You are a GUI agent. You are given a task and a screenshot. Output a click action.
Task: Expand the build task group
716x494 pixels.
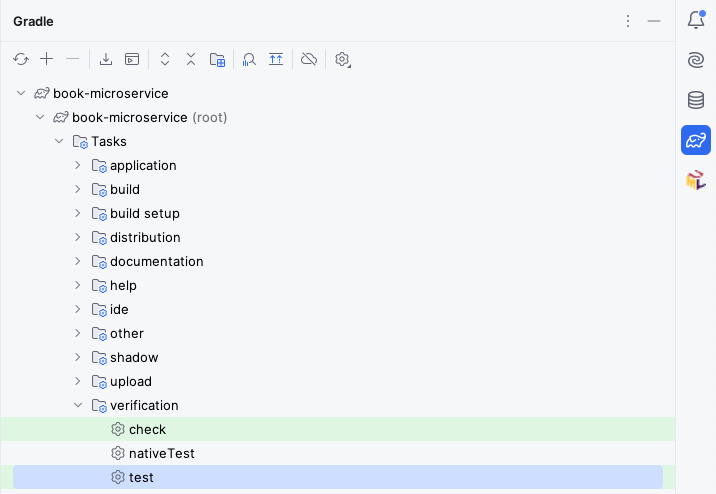pyautogui.click(x=78, y=189)
